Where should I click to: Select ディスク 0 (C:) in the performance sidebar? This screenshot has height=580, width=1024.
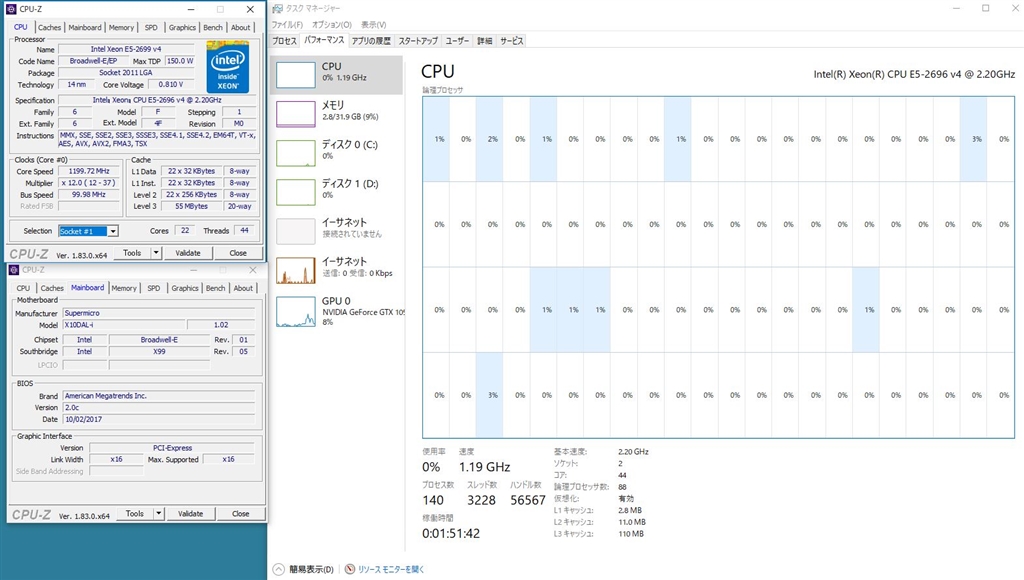[336, 153]
